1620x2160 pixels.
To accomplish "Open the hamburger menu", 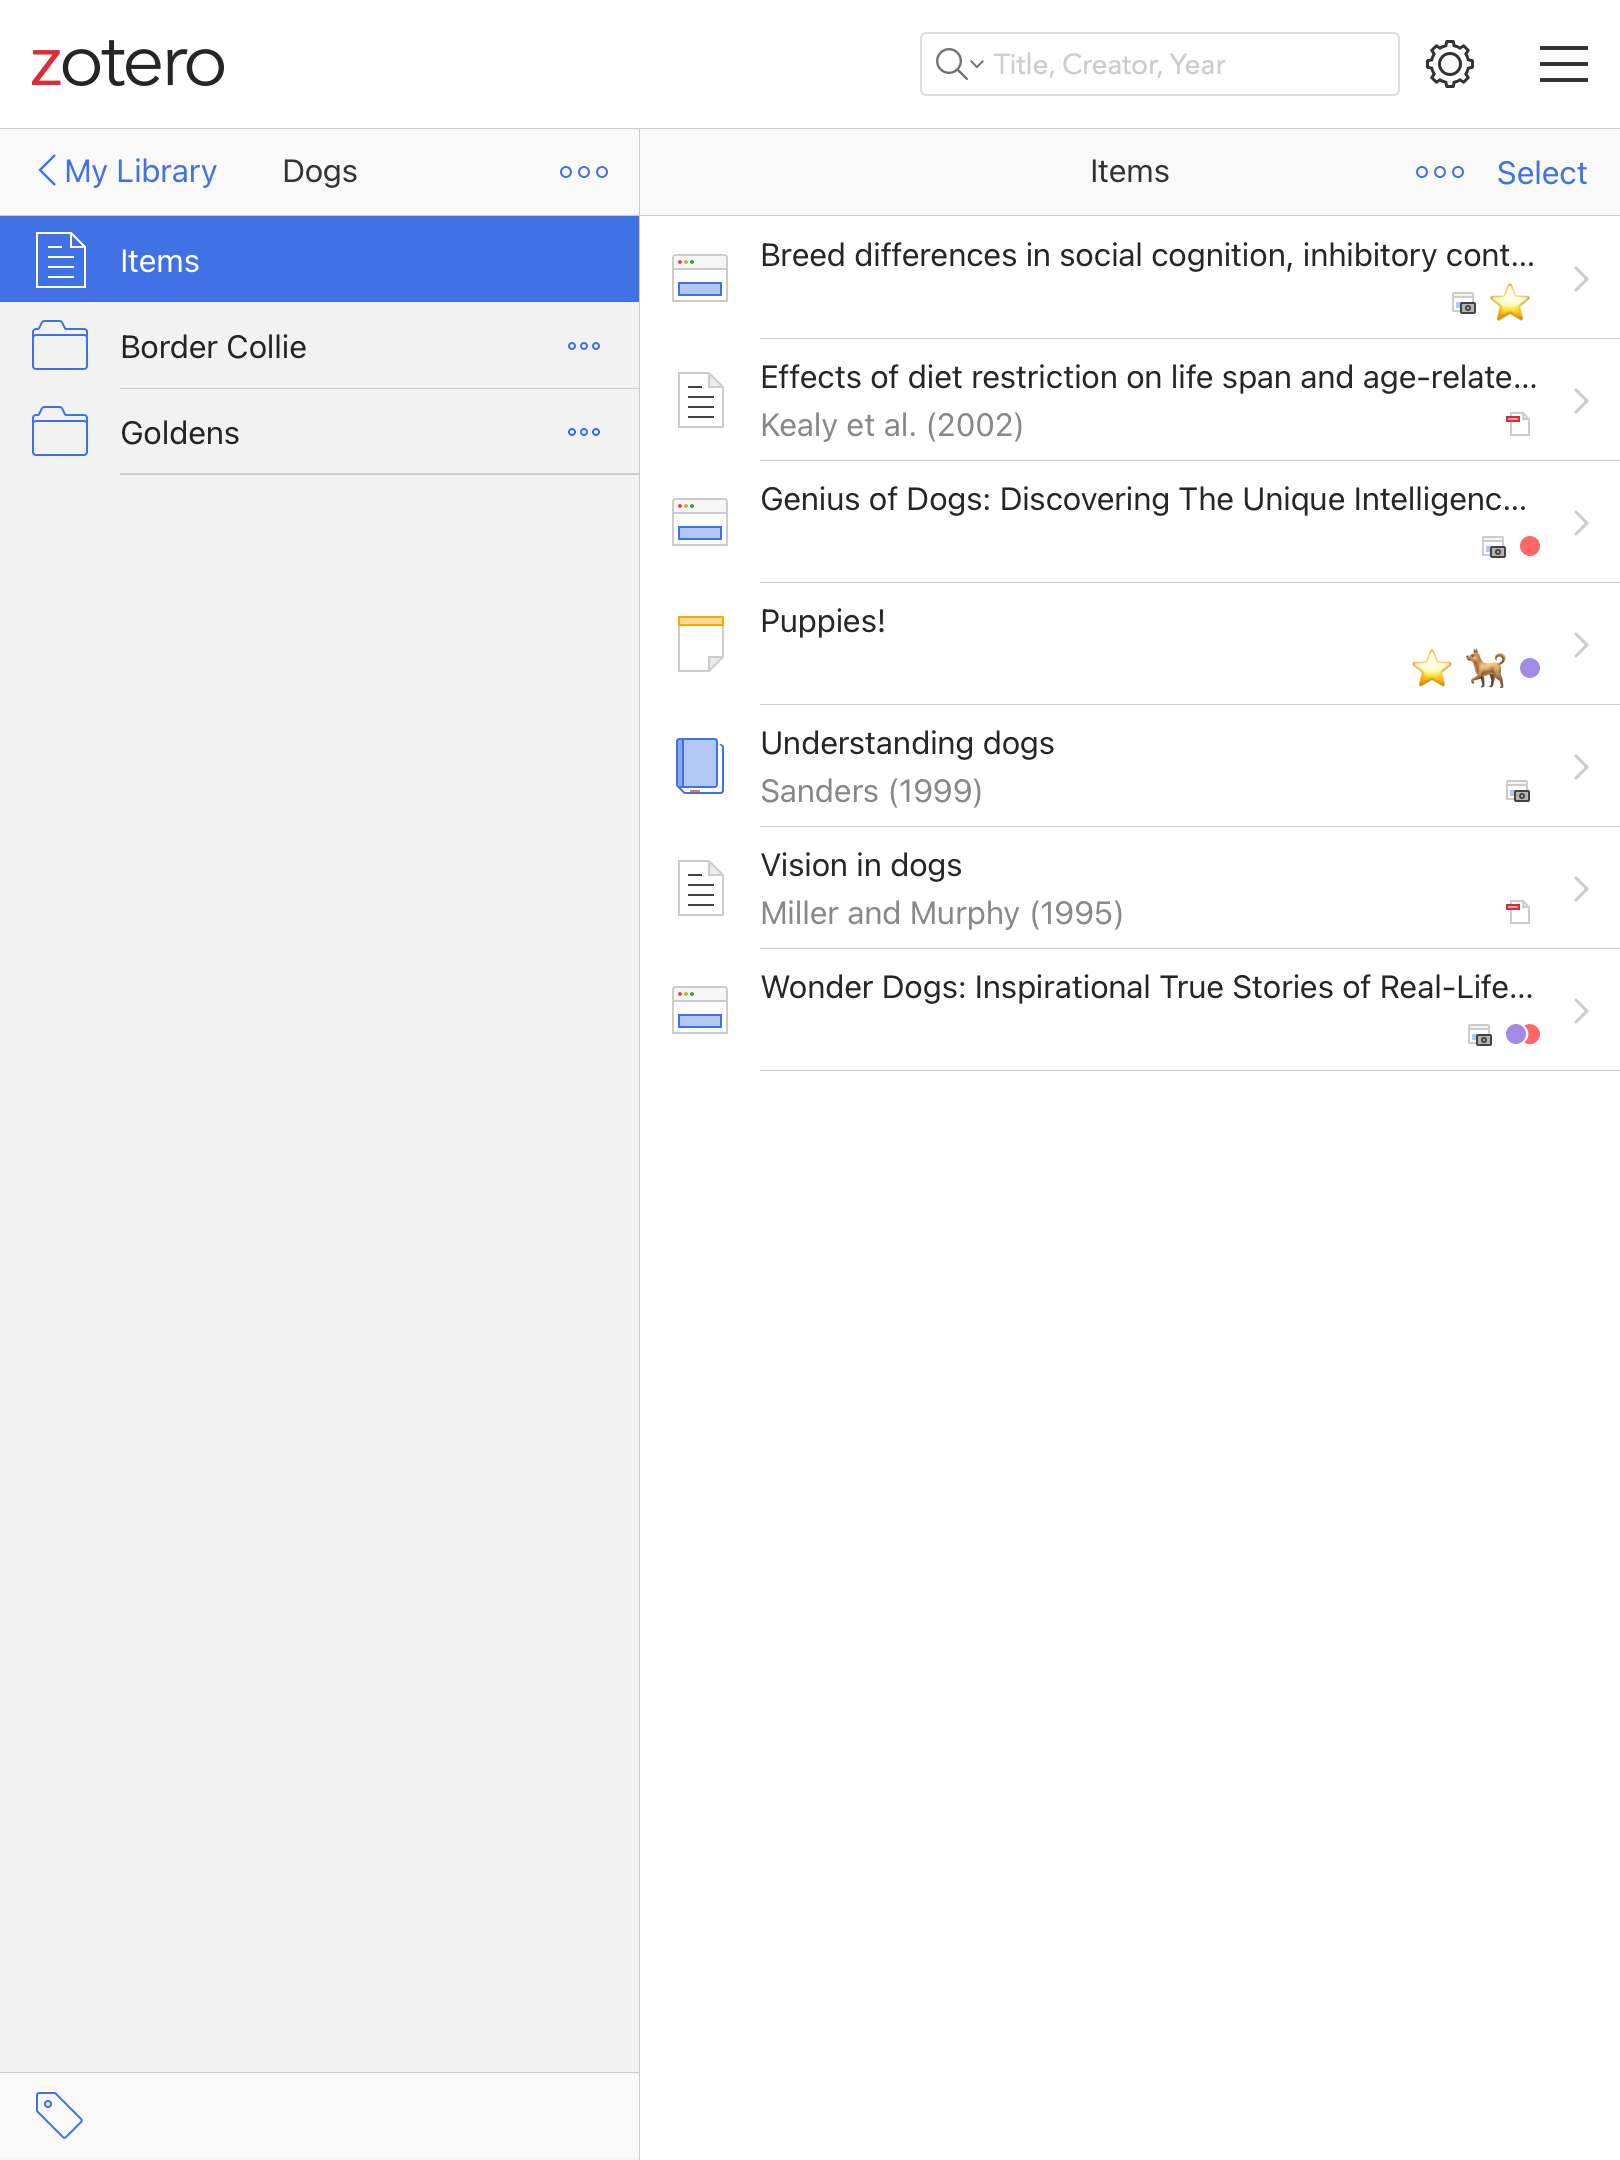I will (1563, 65).
